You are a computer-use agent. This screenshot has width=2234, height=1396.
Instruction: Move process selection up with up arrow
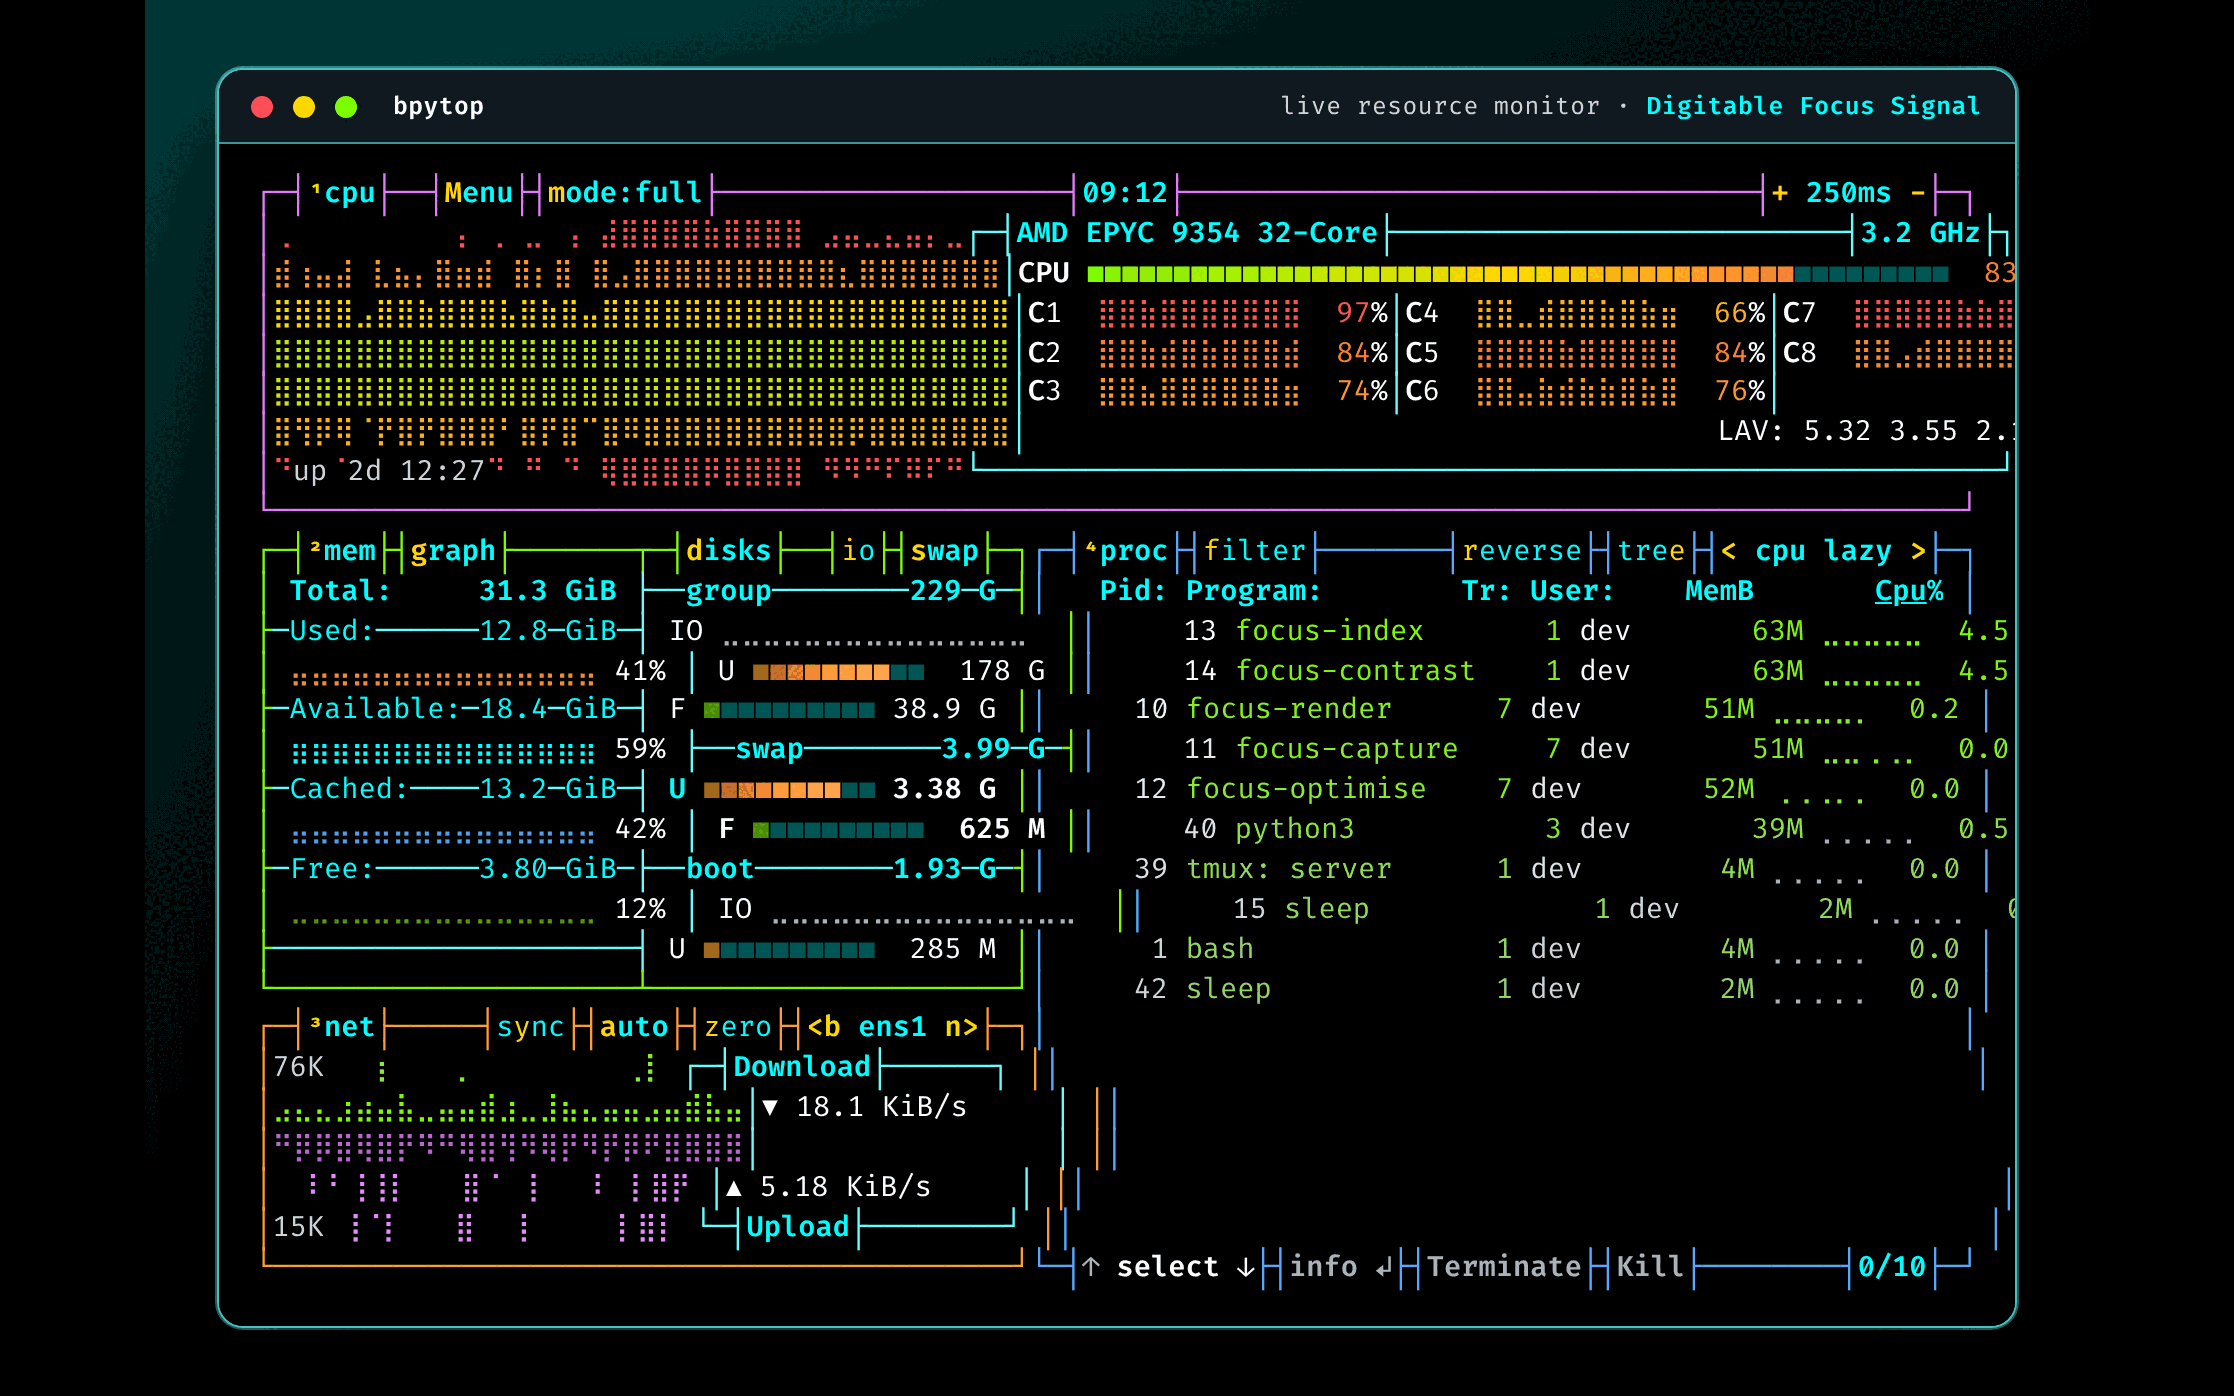pos(1091,1266)
